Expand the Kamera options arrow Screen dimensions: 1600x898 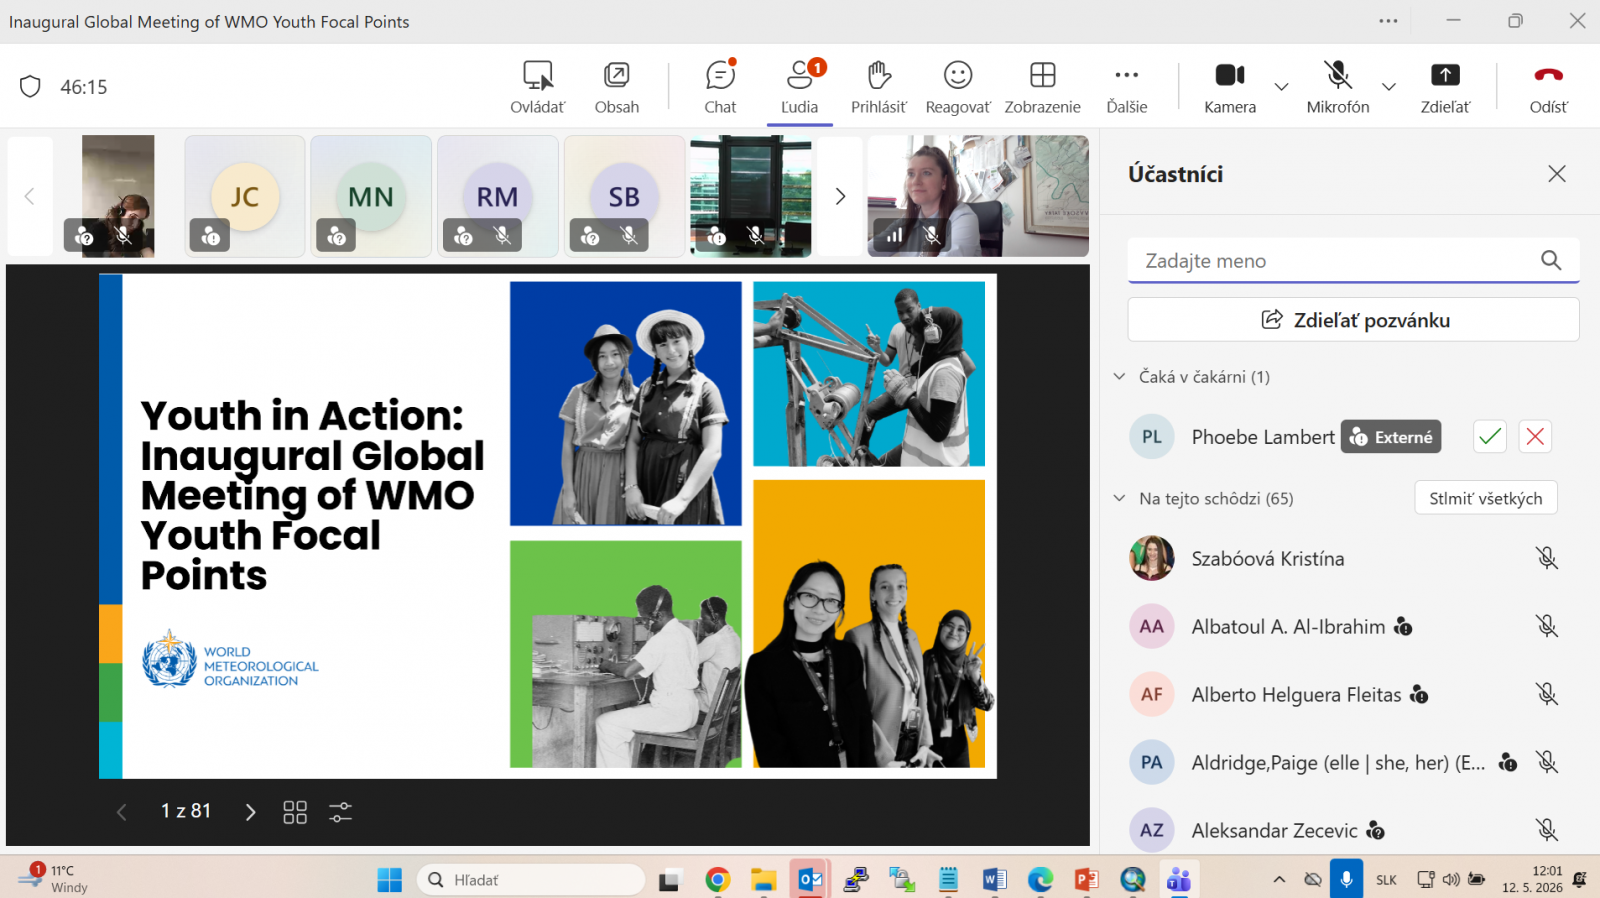(x=1281, y=87)
